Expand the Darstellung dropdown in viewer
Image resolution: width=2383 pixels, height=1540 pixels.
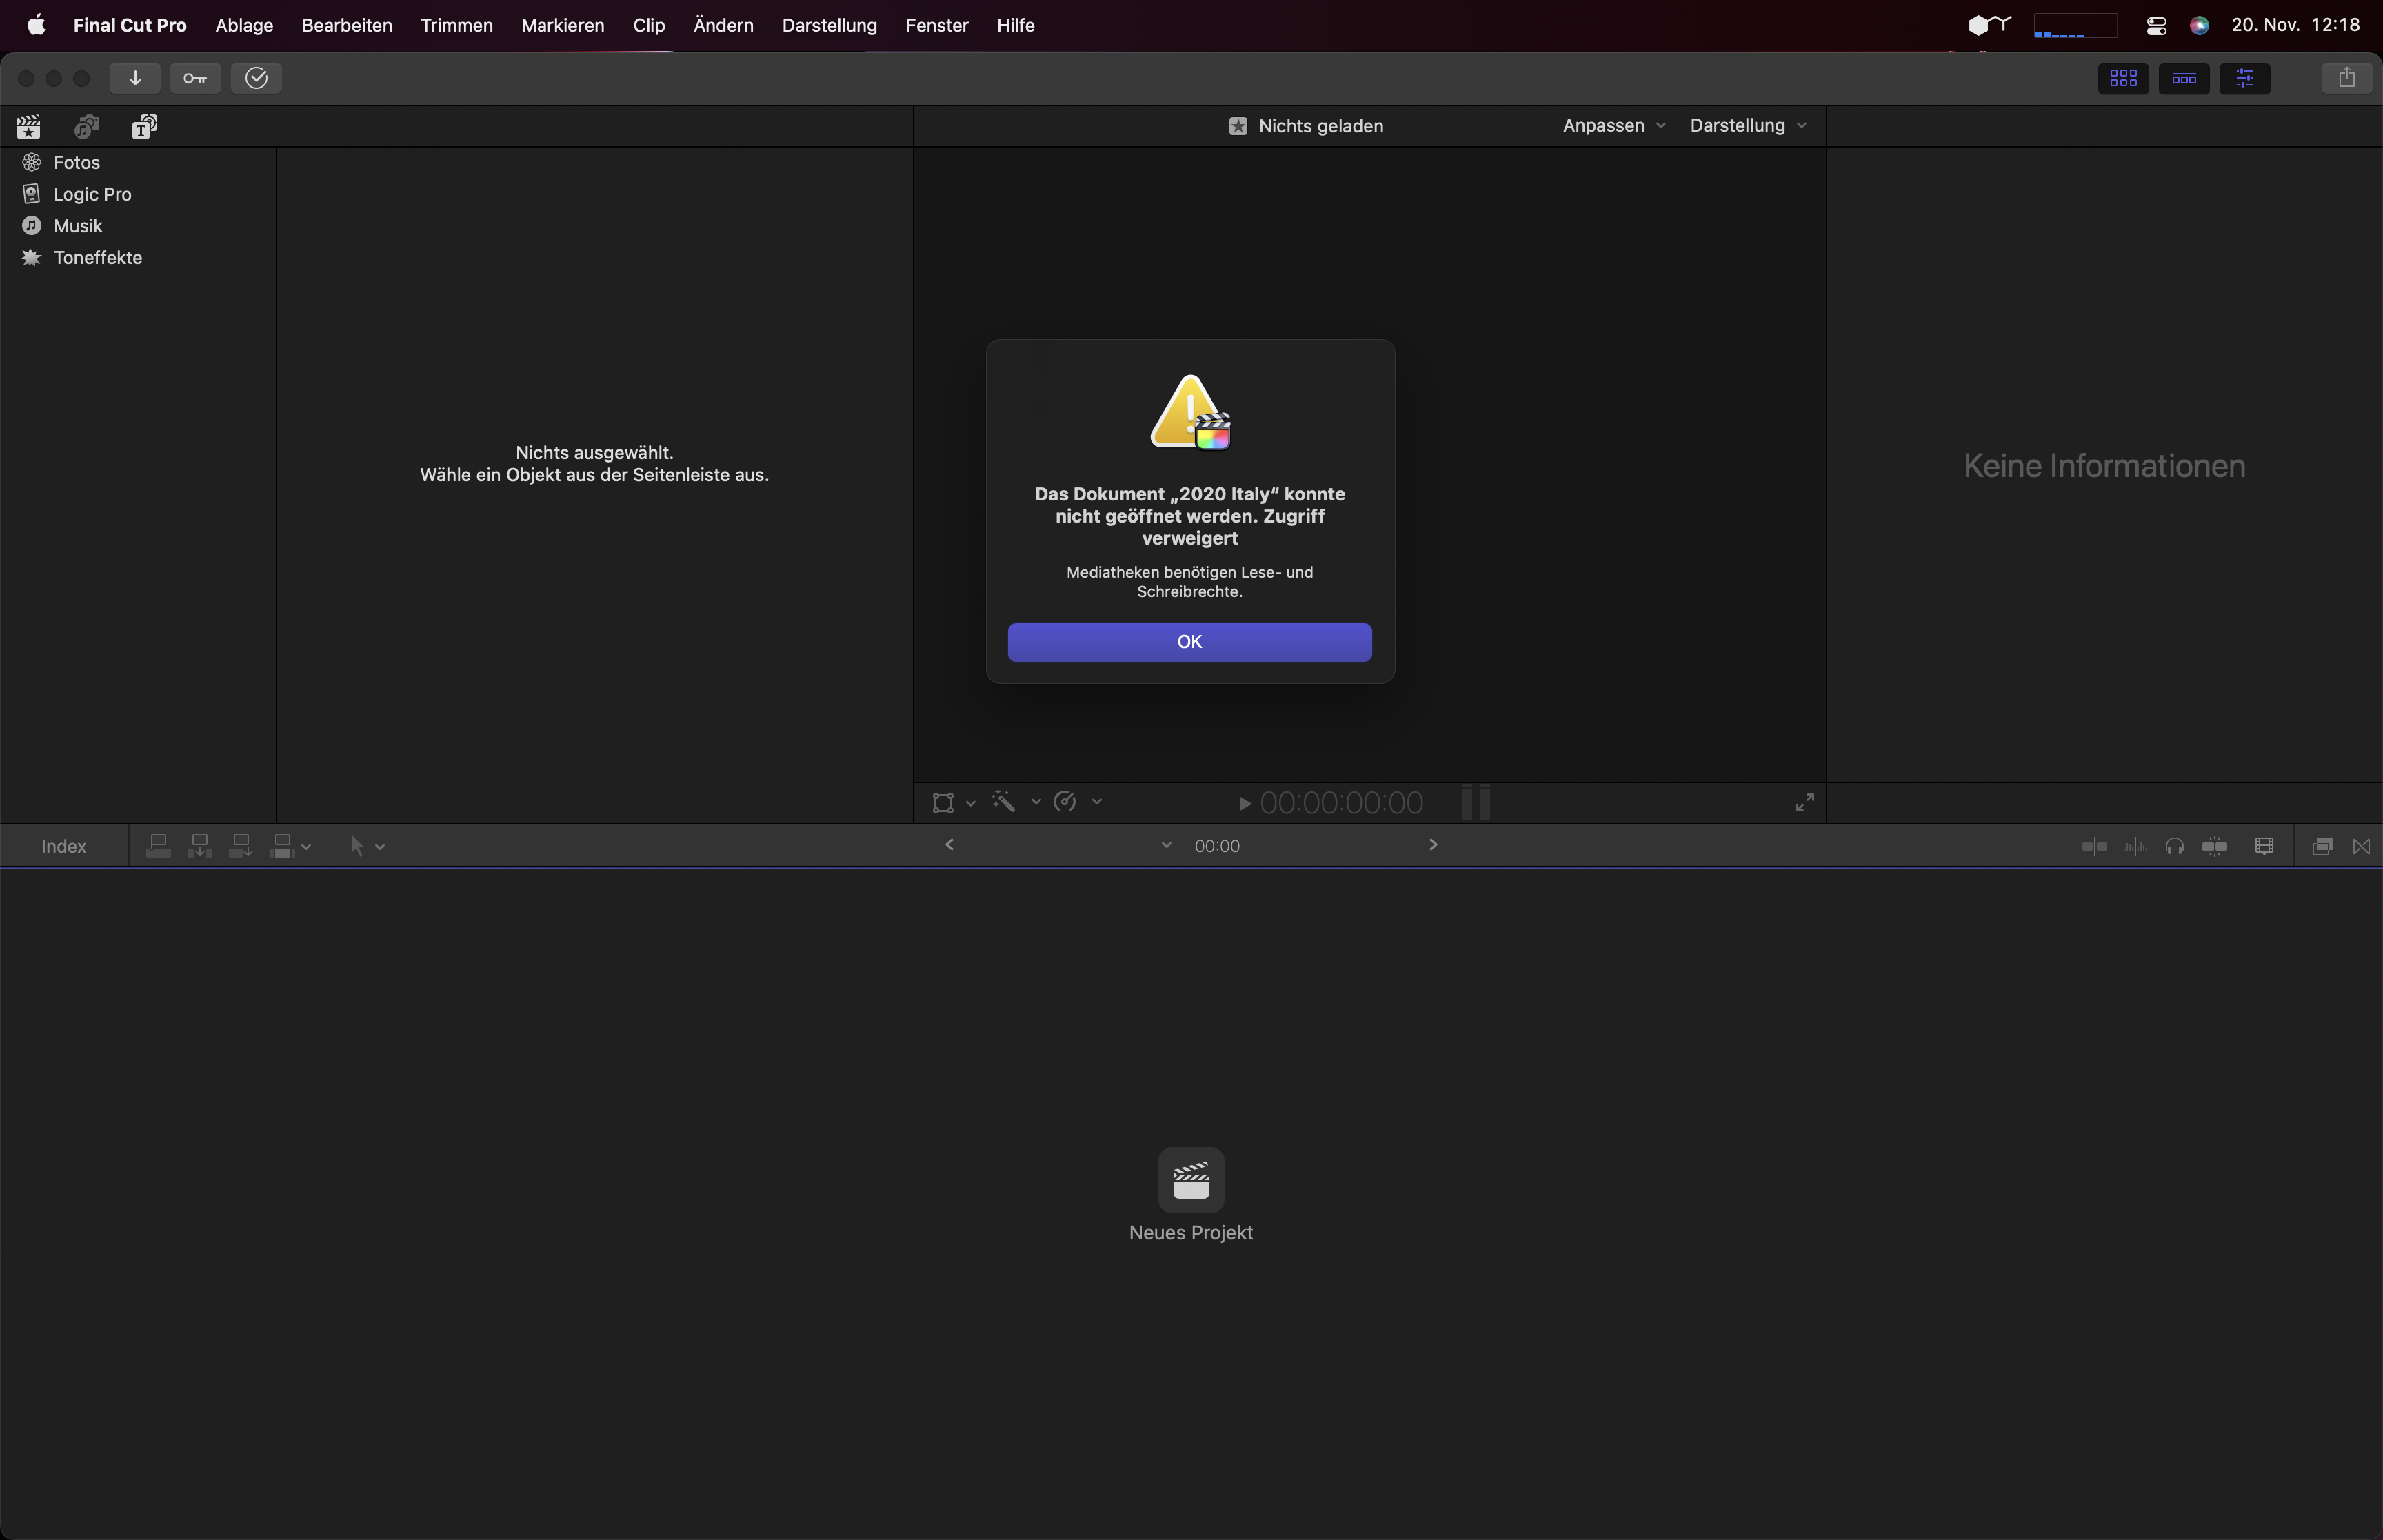click(x=1749, y=125)
